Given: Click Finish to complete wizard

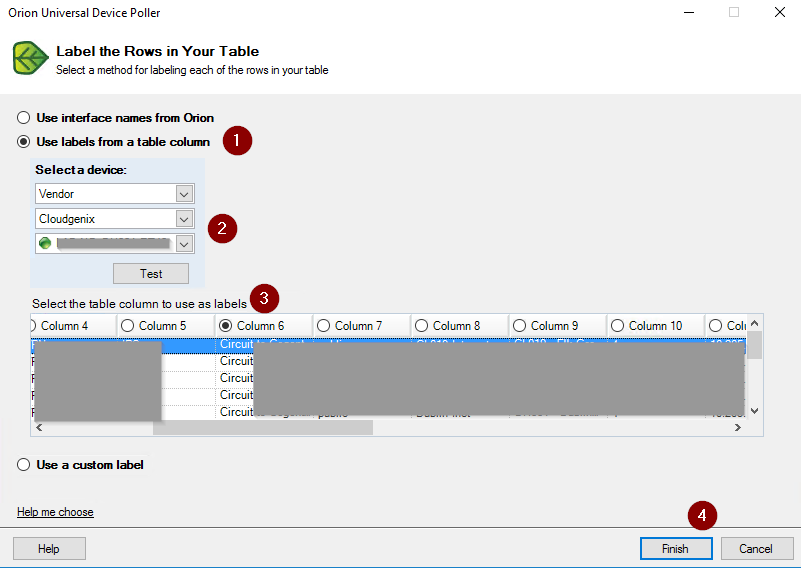Looking at the screenshot, I should (676, 549).
